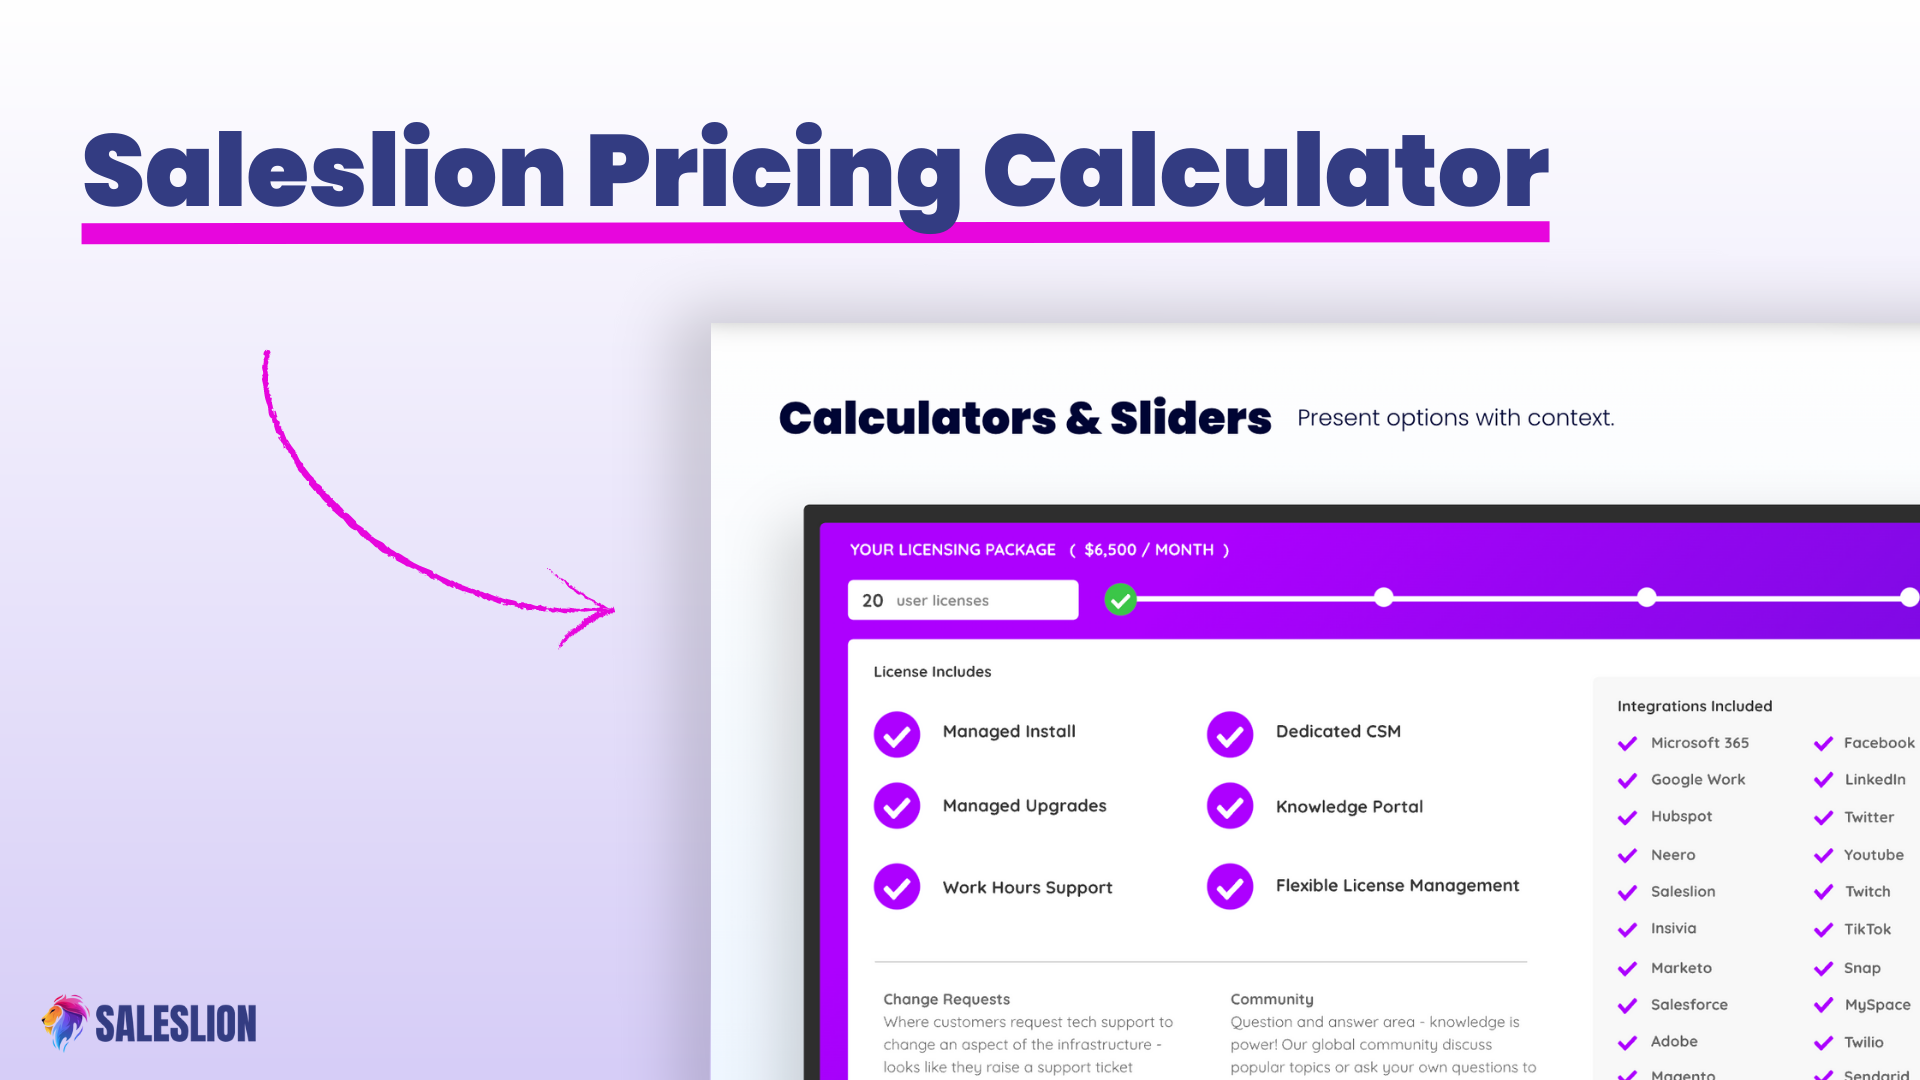Toggle the Salesforce integration checkbox
Screen dimensions: 1920x1080
pyautogui.click(x=1627, y=1004)
